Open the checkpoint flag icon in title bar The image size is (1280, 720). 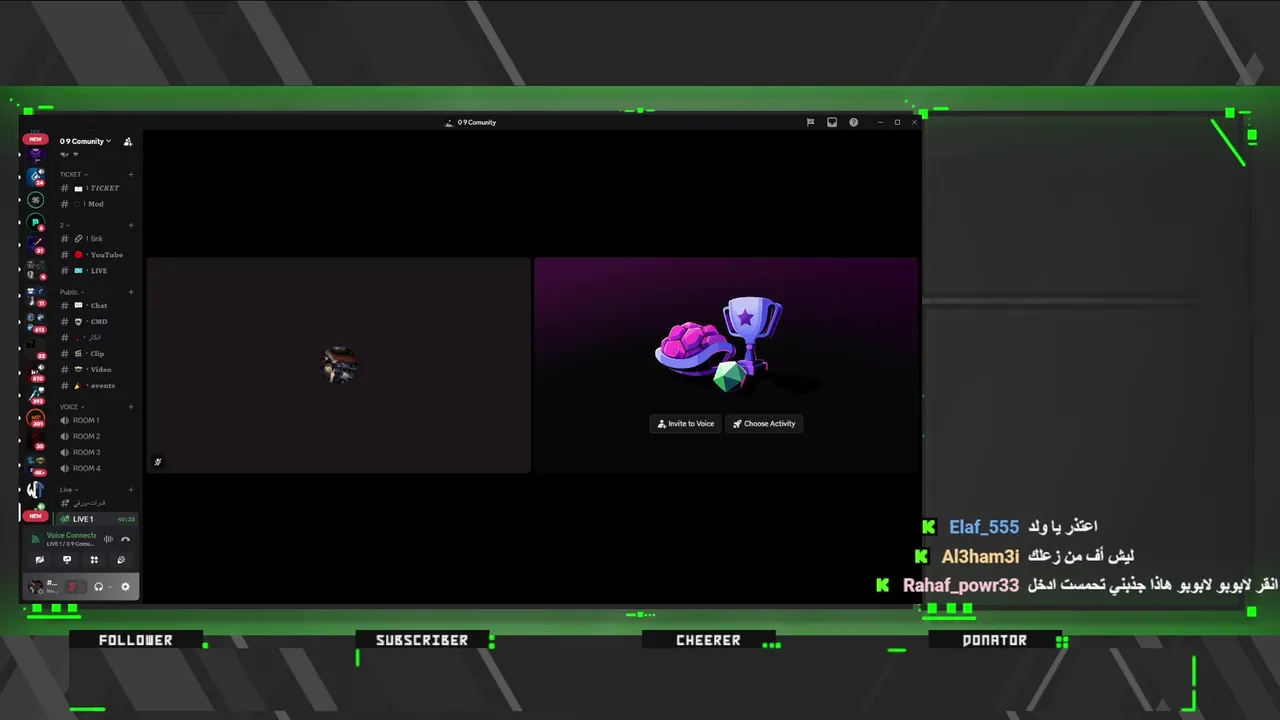(x=810, y=122)
